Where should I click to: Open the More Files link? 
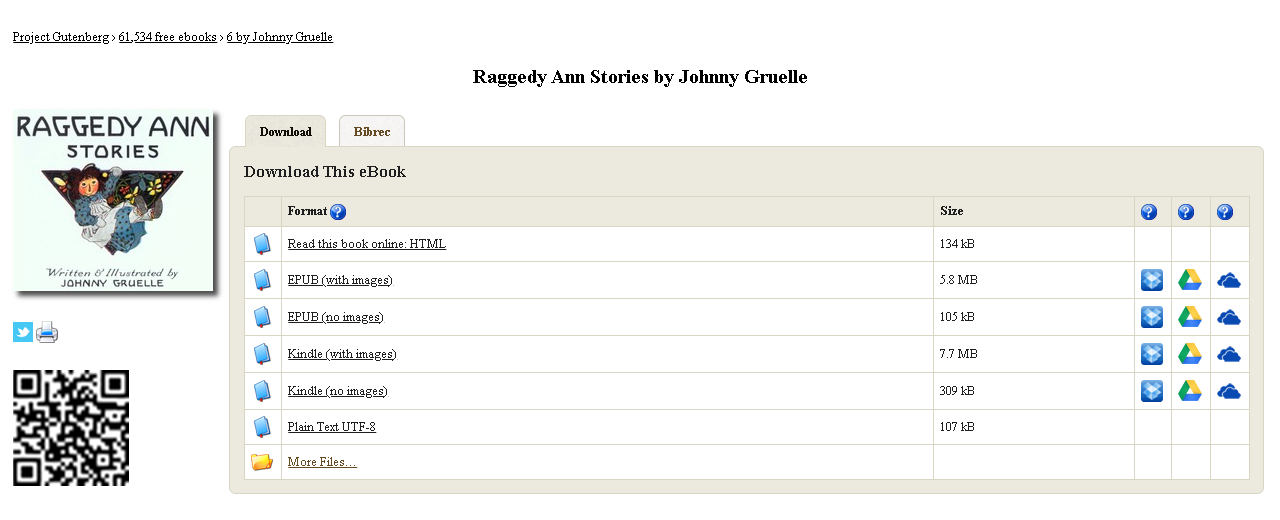tap(321, 462)
